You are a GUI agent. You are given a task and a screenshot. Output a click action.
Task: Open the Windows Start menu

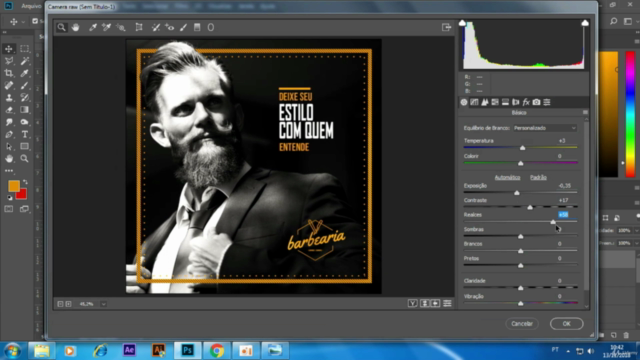pyautogui.click(x=12, y=351)
